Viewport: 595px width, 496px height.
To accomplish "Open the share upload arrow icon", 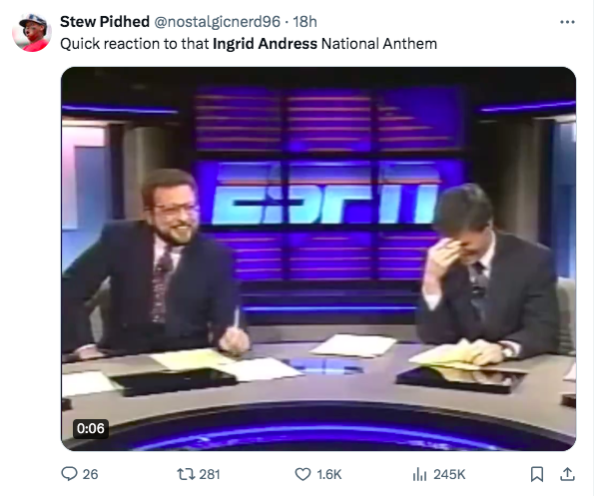I will pos(567,474).
